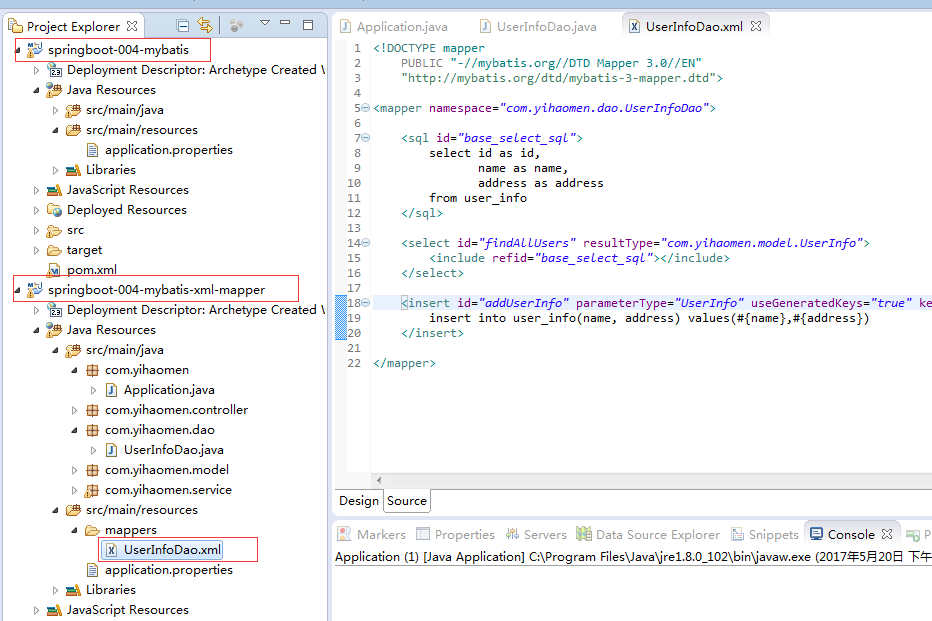The height and width of the screenshot is (621, 932).
Task: Collapse springboot-004-mybatis-xml-mapper project
Action: coord(17,291)
